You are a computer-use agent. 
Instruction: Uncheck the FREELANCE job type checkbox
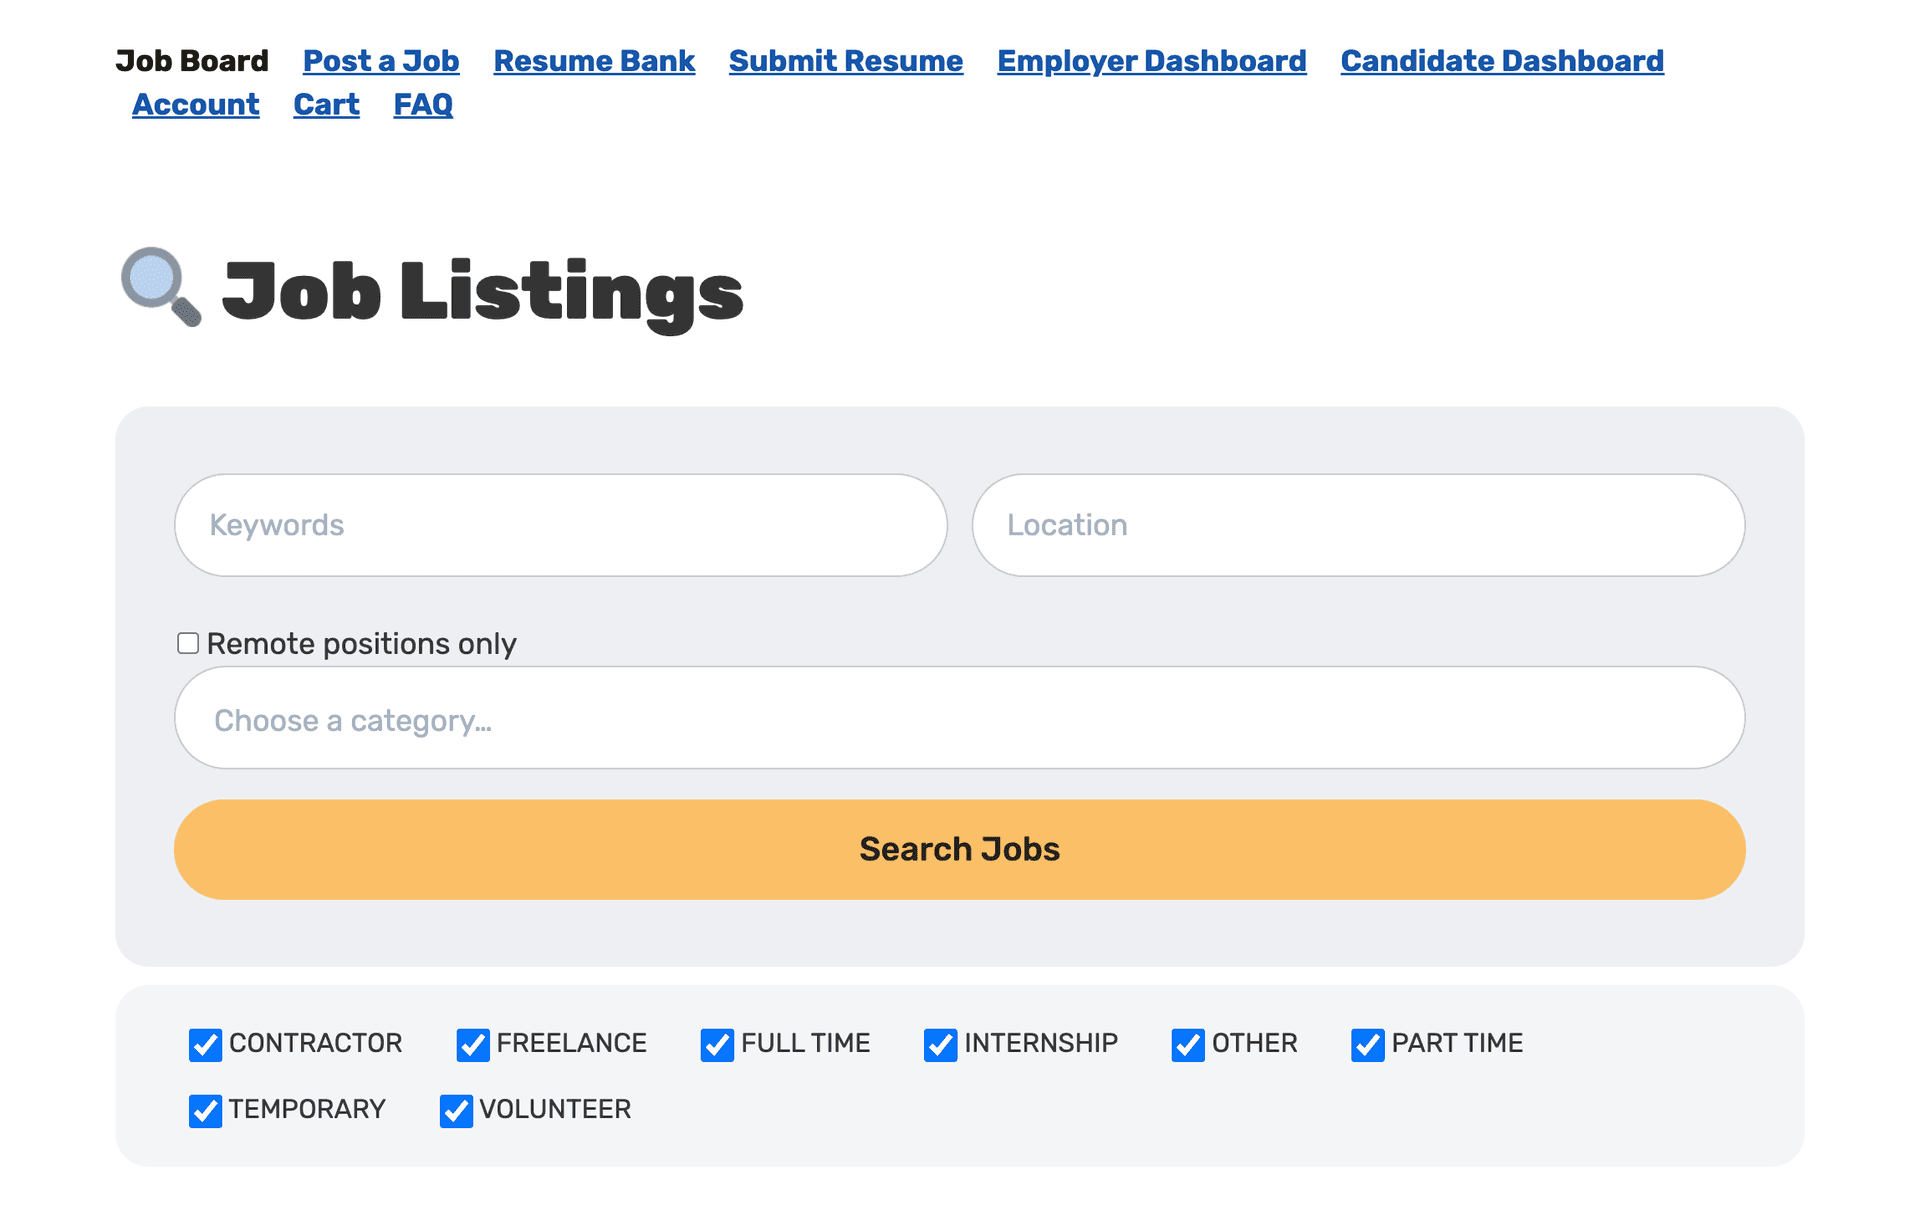(473, 1044)
